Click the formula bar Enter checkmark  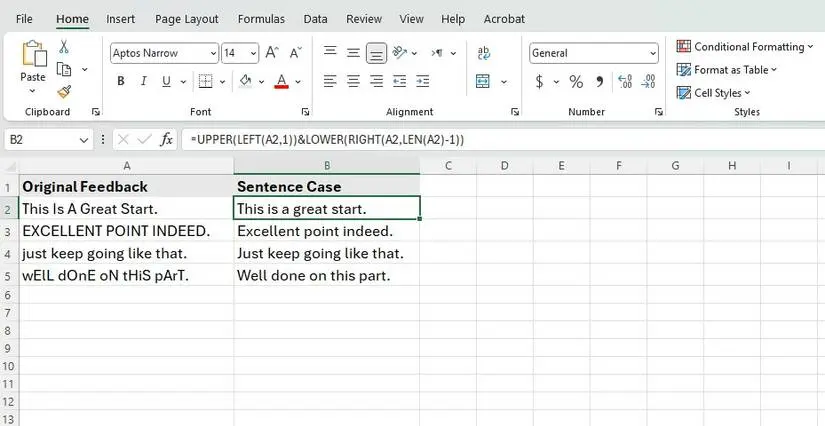[x=144, y=139]
